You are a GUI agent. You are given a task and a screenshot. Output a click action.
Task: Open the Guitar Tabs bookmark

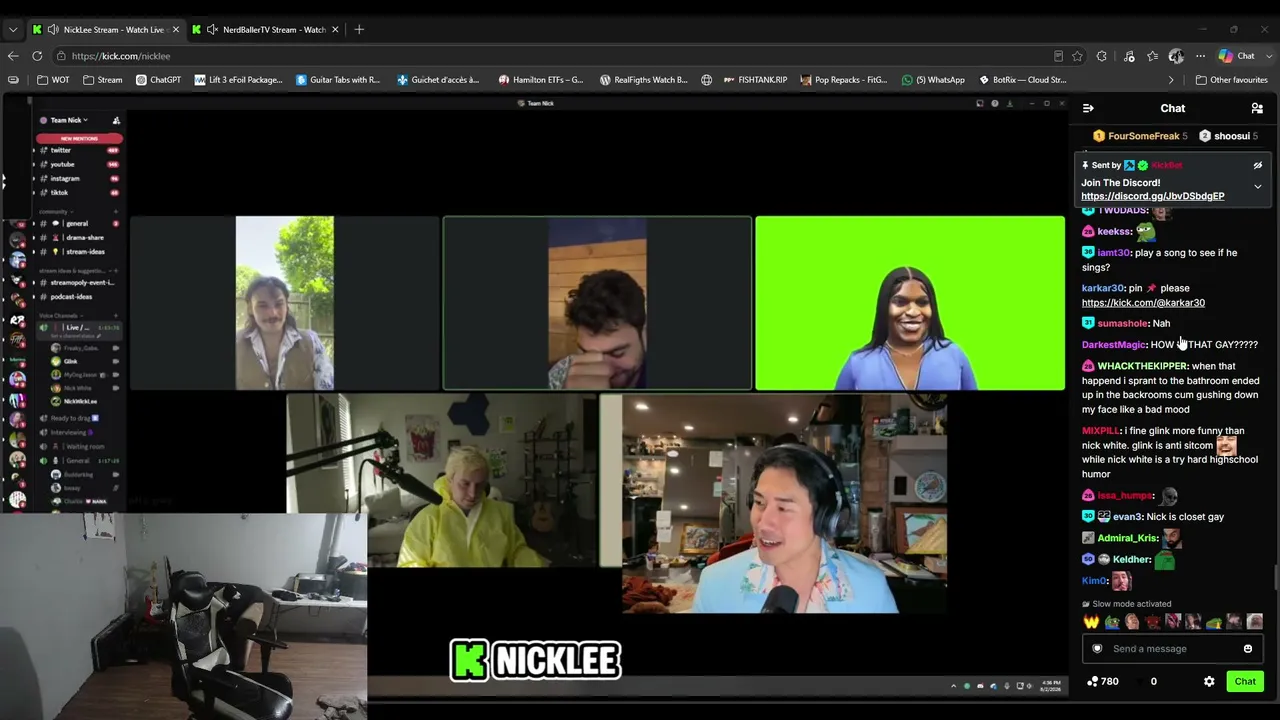click(338, 80)
